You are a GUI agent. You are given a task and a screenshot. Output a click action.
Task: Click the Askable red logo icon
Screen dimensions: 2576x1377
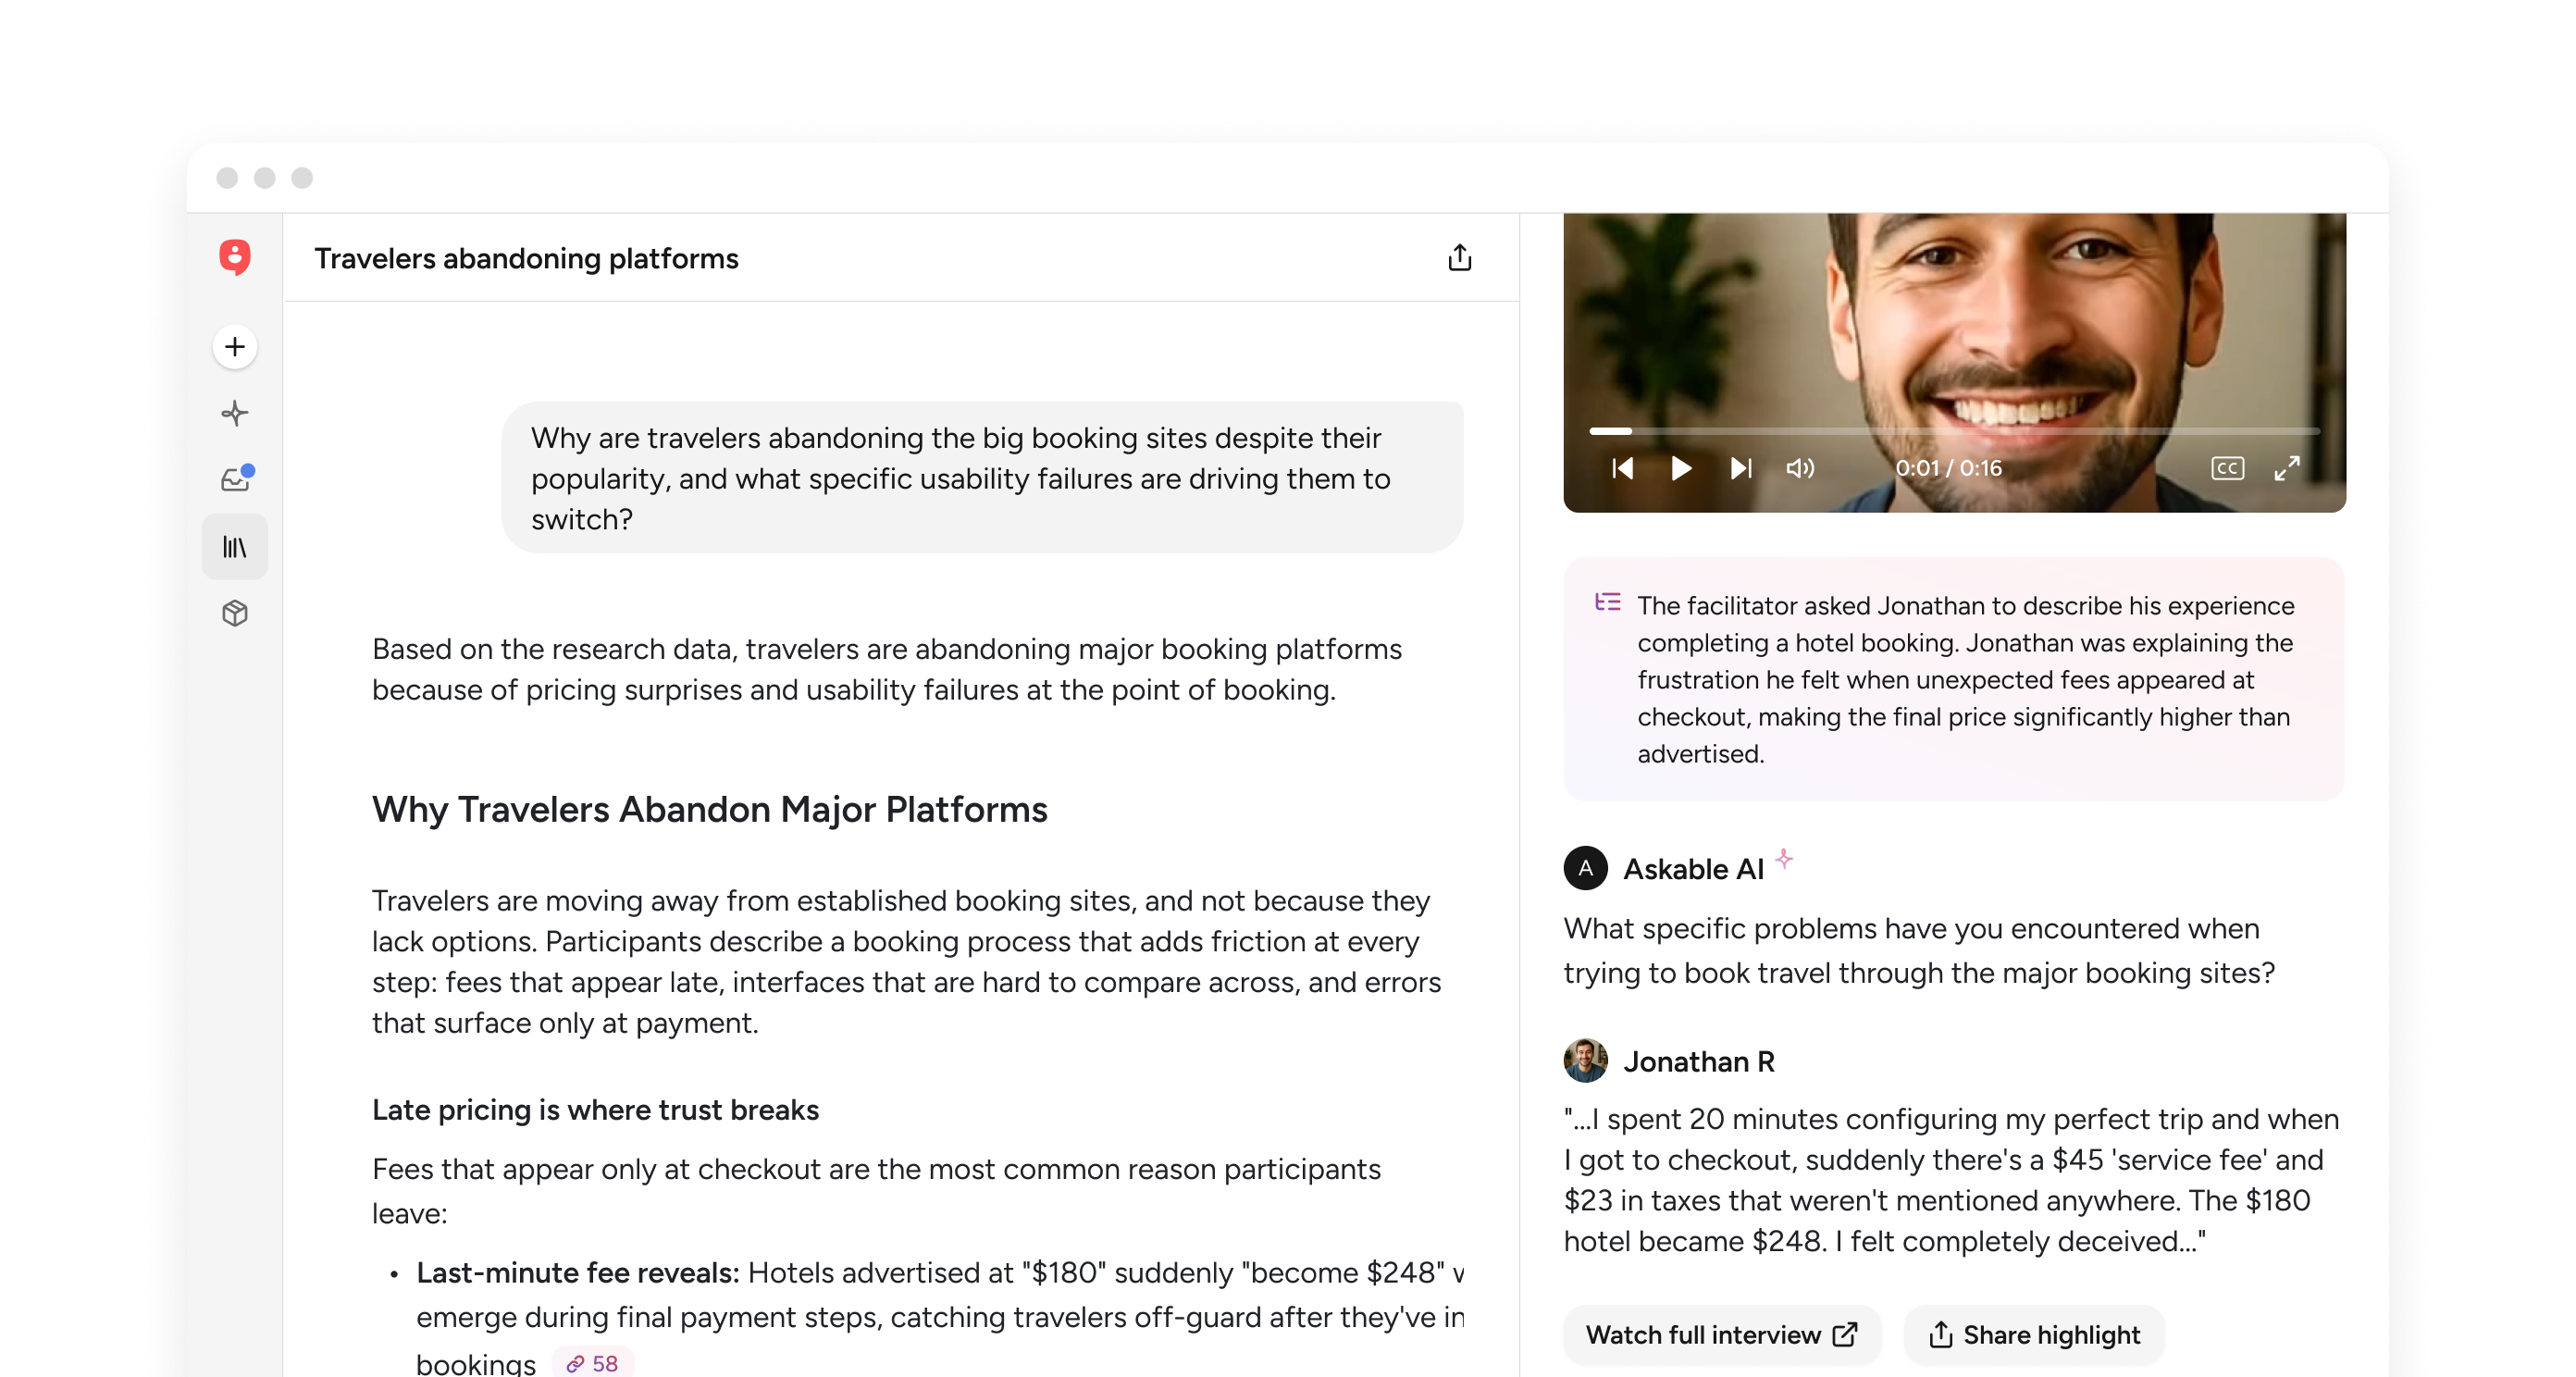(234, 257)
